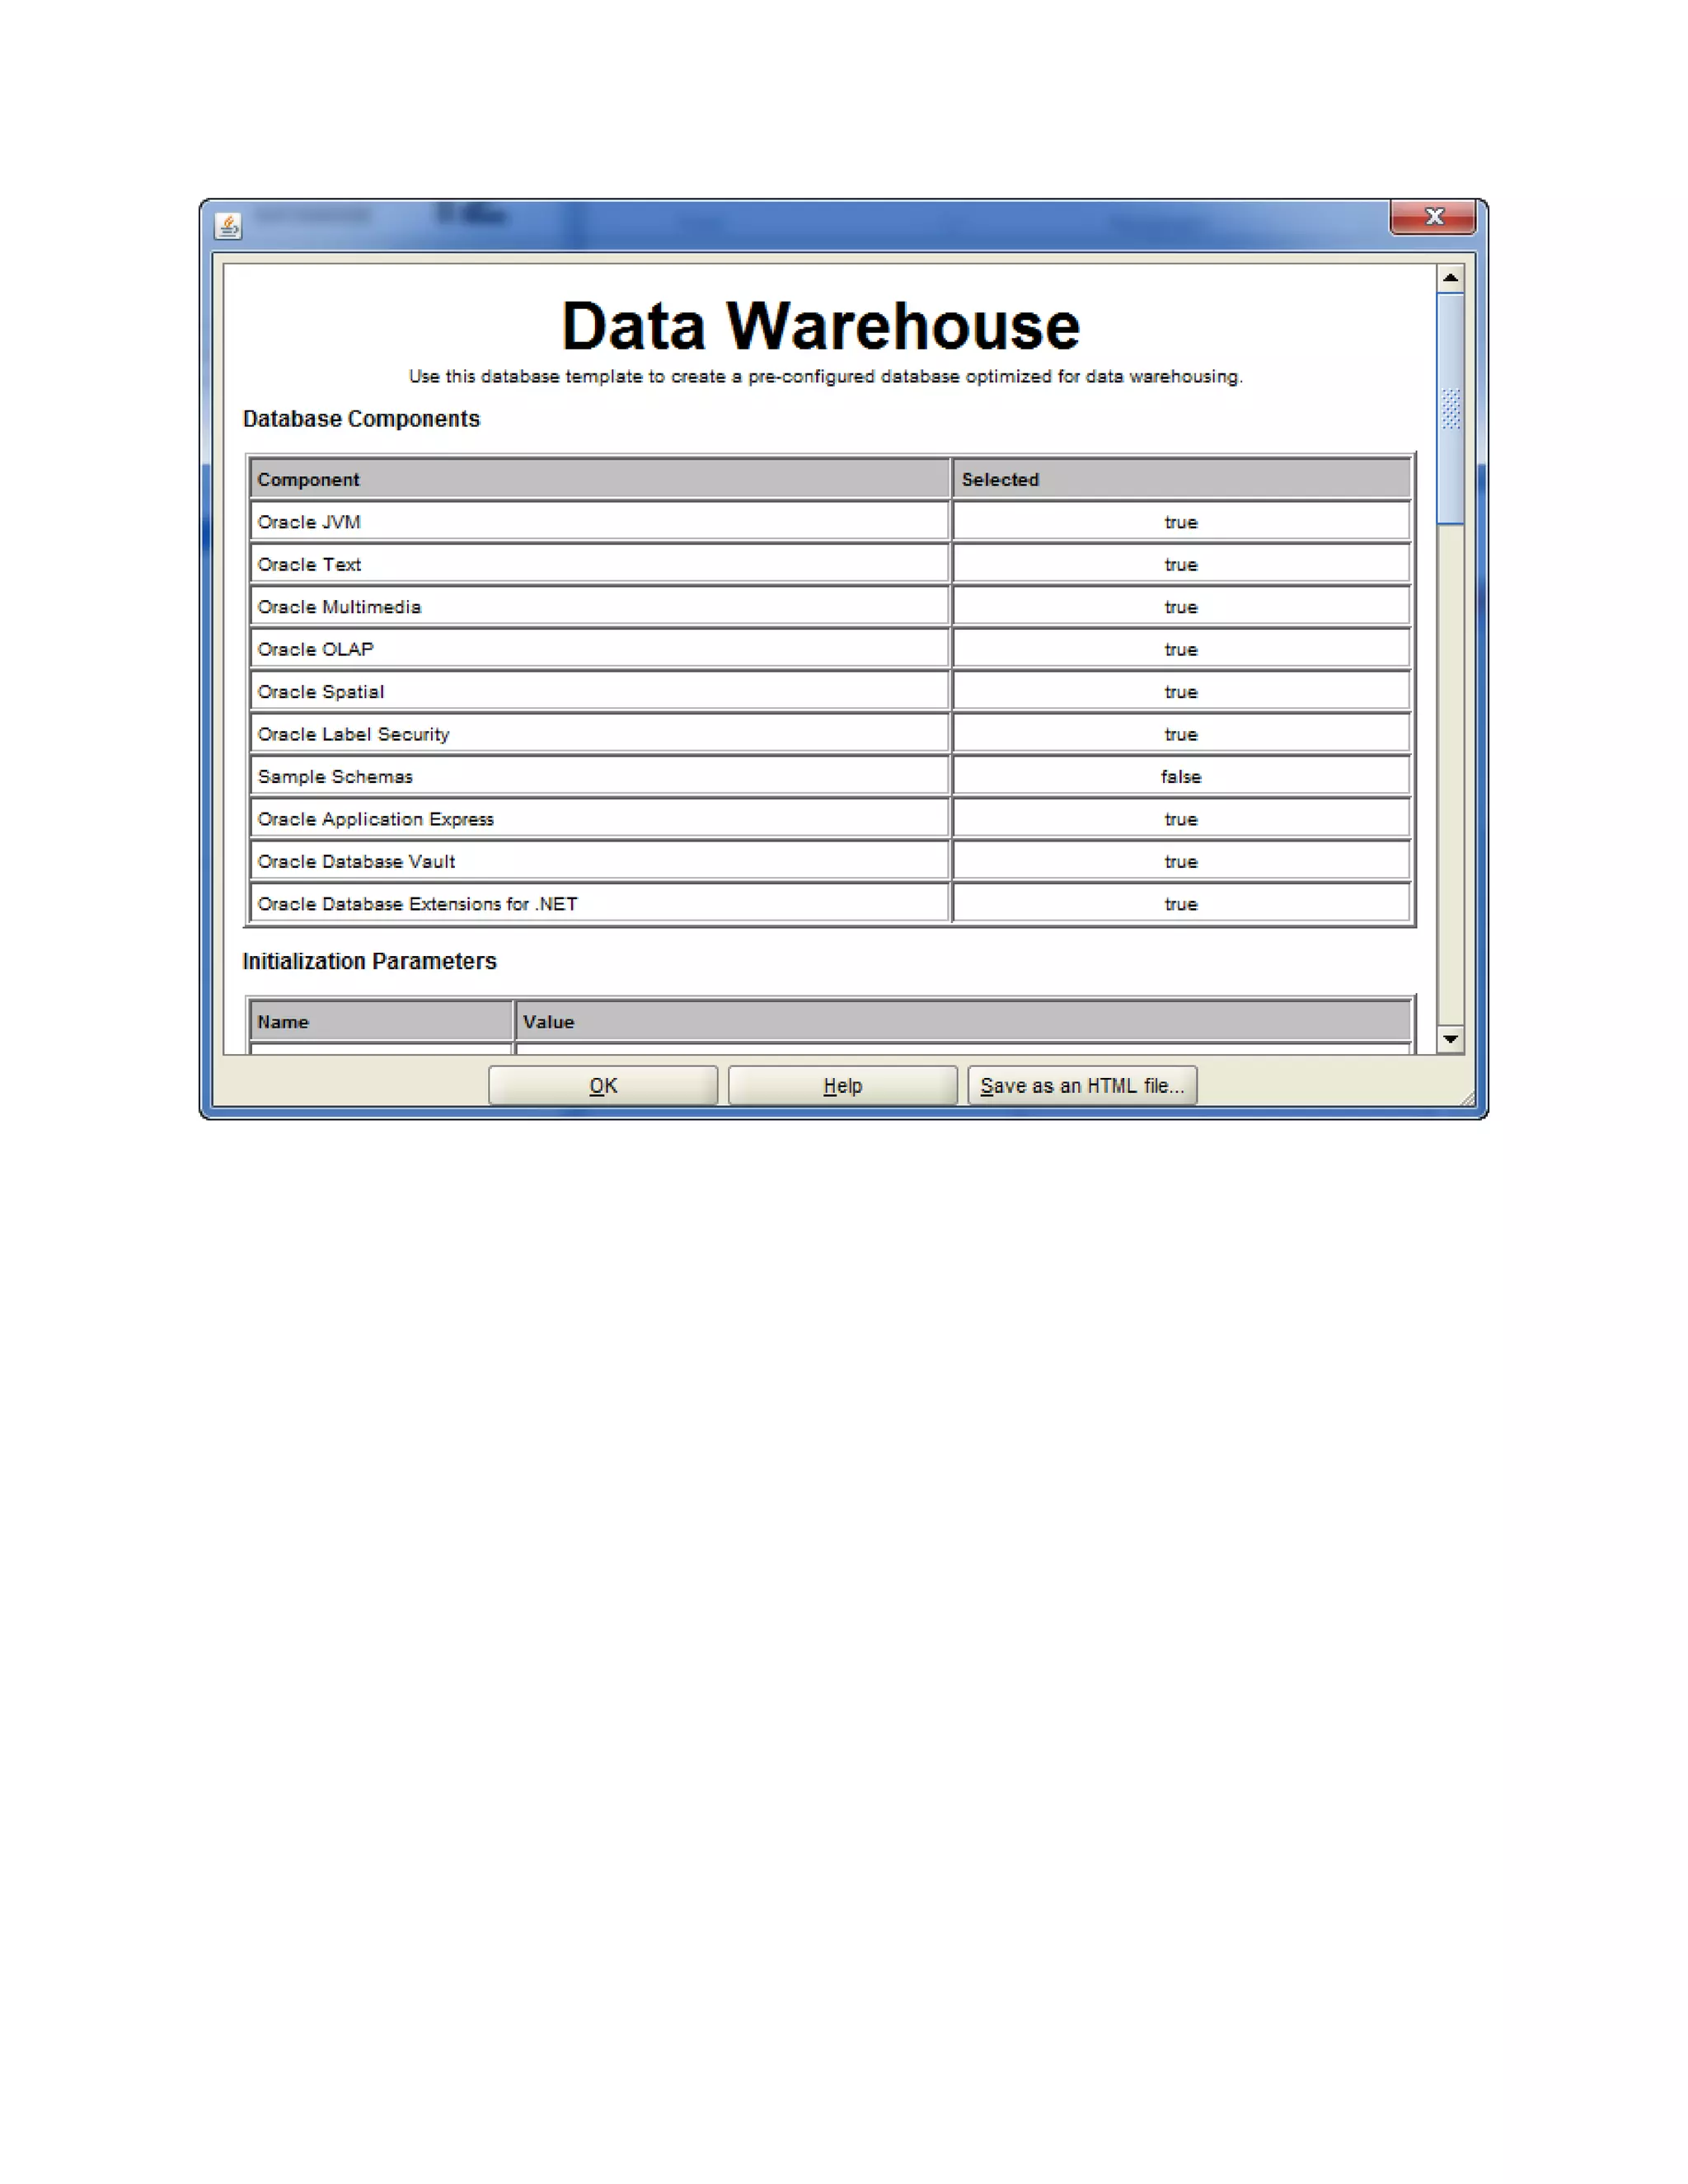This screenshot has width=1688, height=2184.
Task: Click the Java icon in title bar
Action: click(x=228, y=226)
